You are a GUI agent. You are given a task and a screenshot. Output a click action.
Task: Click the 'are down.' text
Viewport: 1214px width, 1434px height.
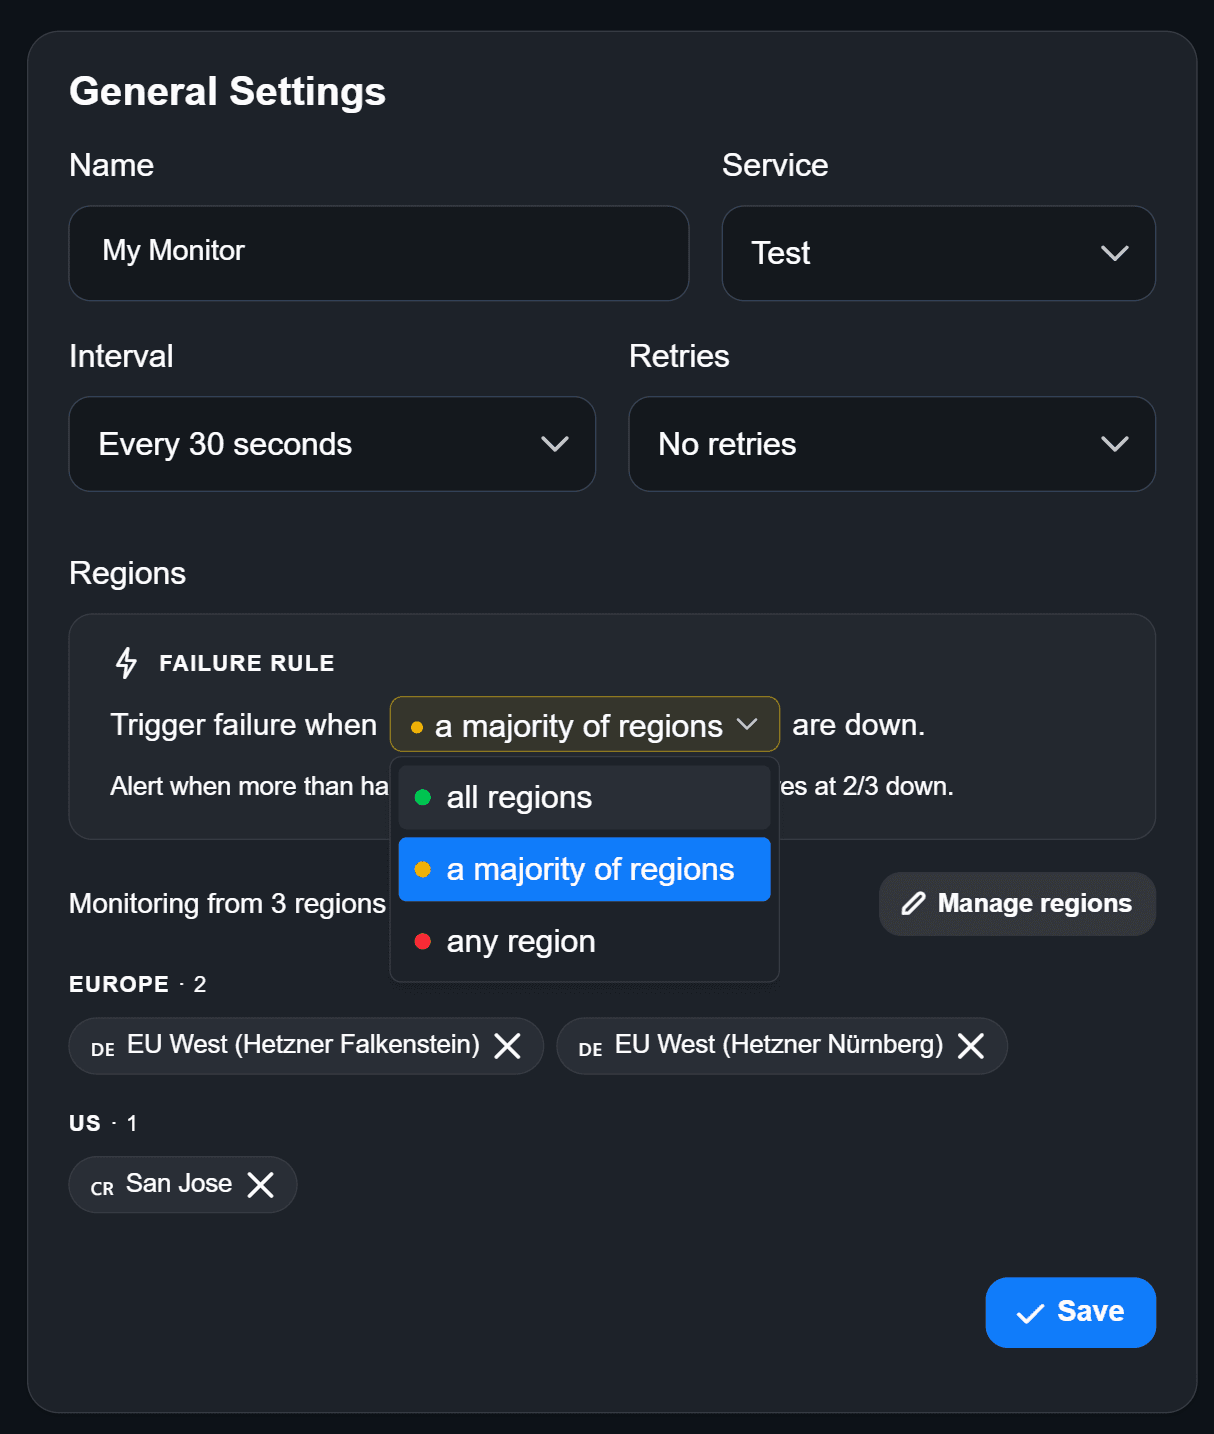(859, 724)
